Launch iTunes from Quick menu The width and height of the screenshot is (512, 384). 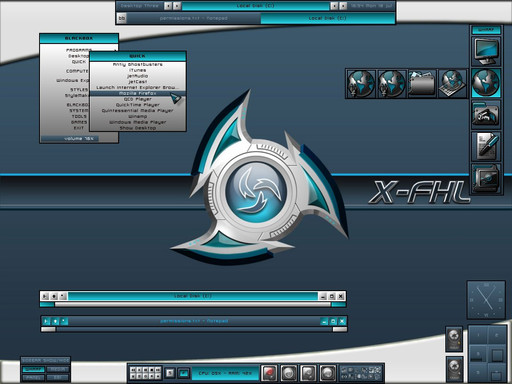coord(138,70)
